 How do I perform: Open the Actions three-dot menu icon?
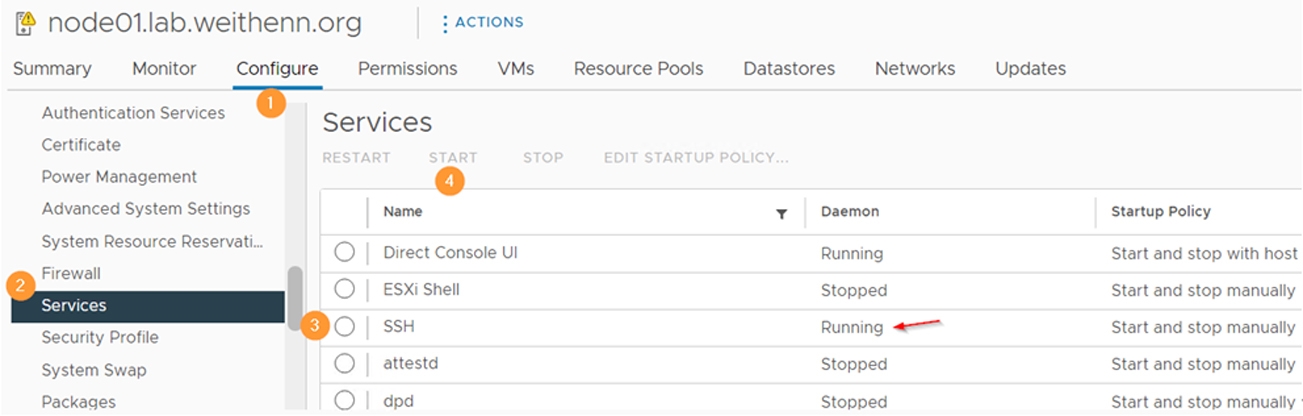tap(445, 23)
